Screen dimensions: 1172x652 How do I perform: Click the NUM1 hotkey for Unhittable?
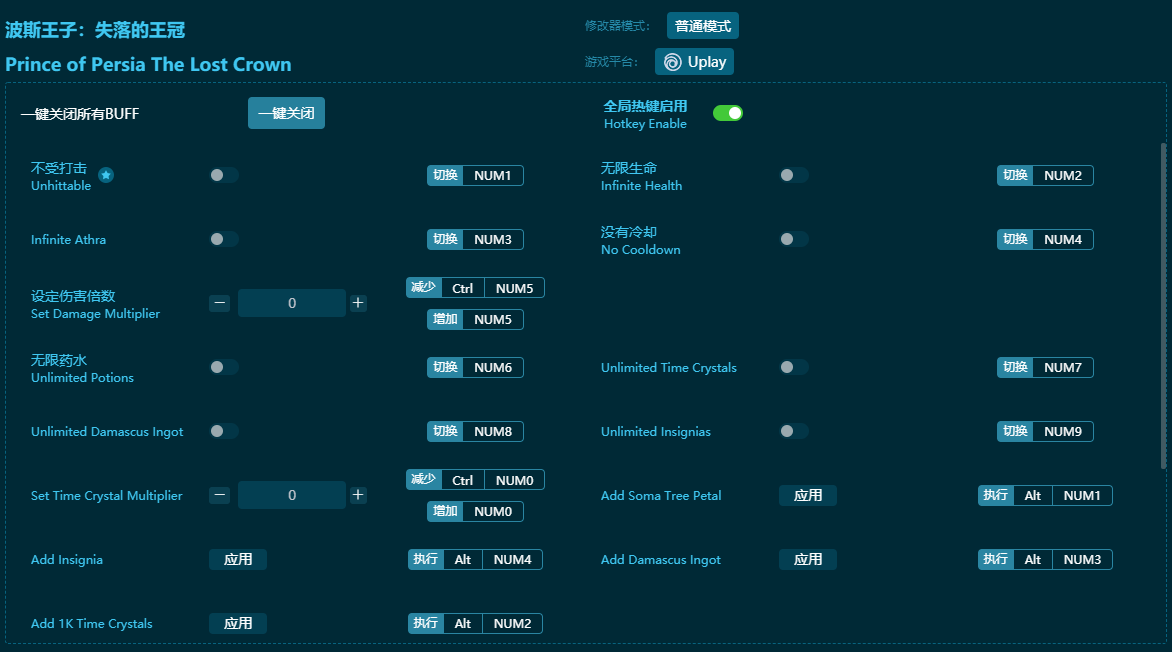click(x=492, y=175)
